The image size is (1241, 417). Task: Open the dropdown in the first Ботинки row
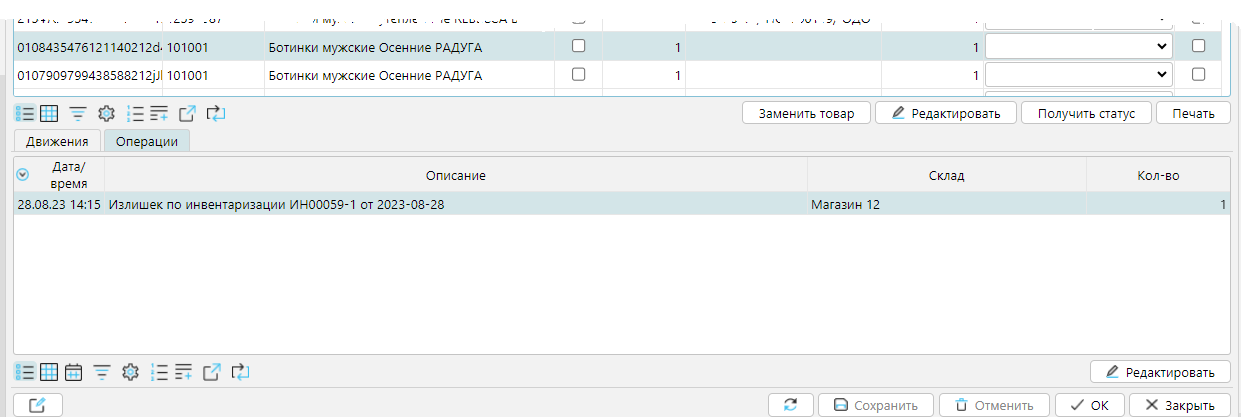click(x=1078, y=46)
